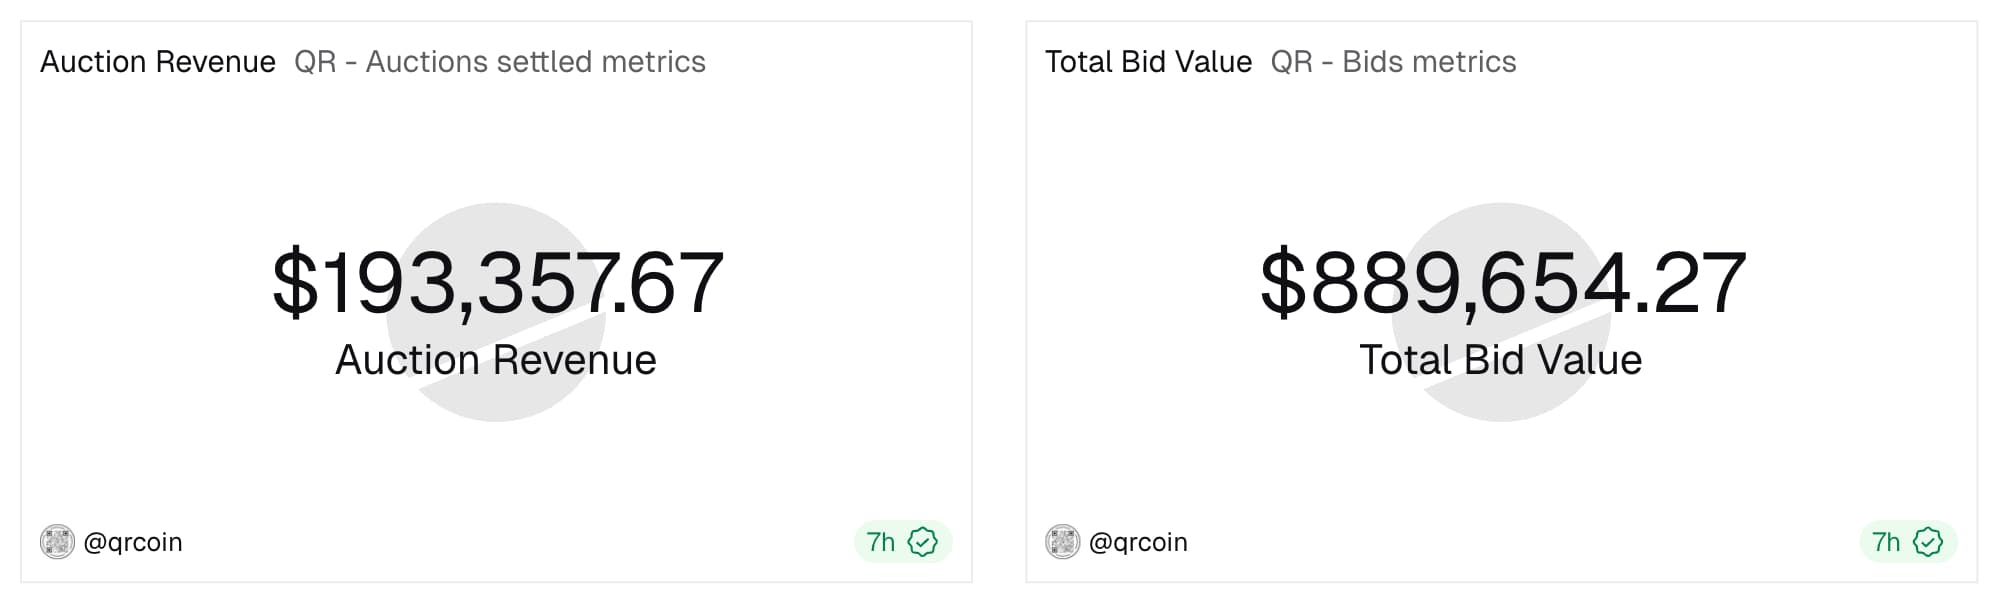The image size is (1996, 604).
Task: Open the QR - Auctions settled metrics query
Action: click(x=500, y=62)
